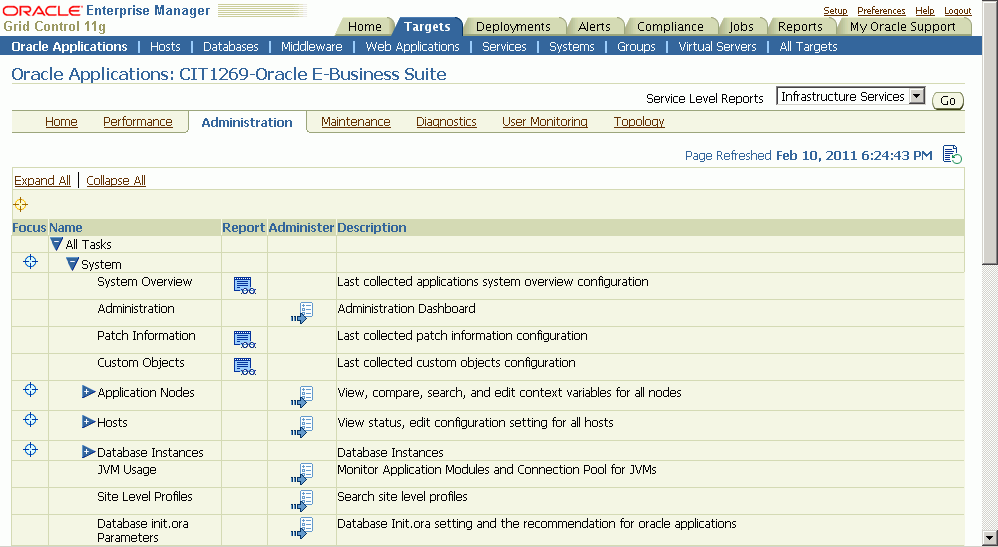
Task: Launch Administration Dashboard administer icon
Action: click(x=302, y=313)
